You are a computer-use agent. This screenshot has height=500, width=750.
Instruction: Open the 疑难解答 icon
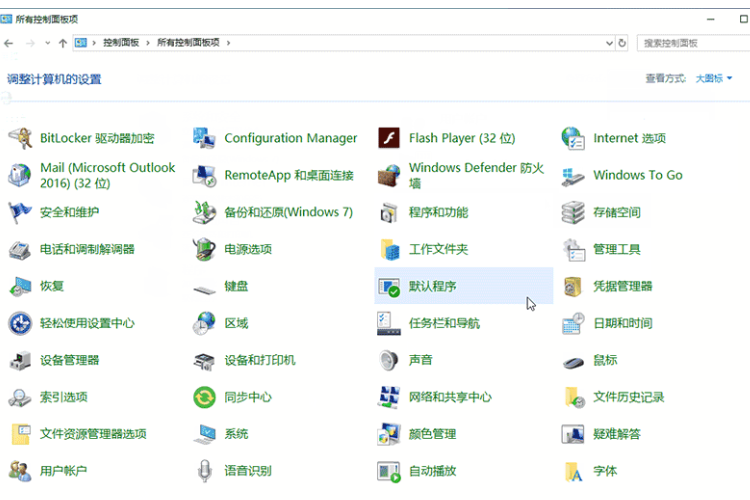(x=573, y=434)
